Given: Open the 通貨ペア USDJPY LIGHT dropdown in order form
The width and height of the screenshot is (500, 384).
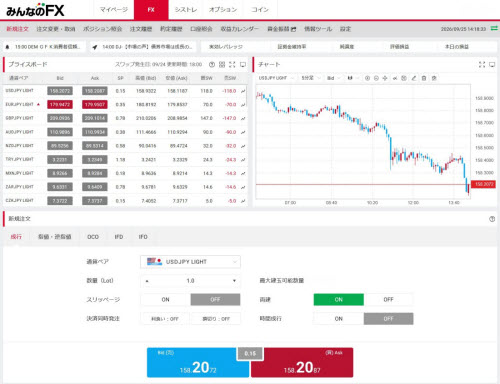Looking at the screenshot, I should point(190,262).
